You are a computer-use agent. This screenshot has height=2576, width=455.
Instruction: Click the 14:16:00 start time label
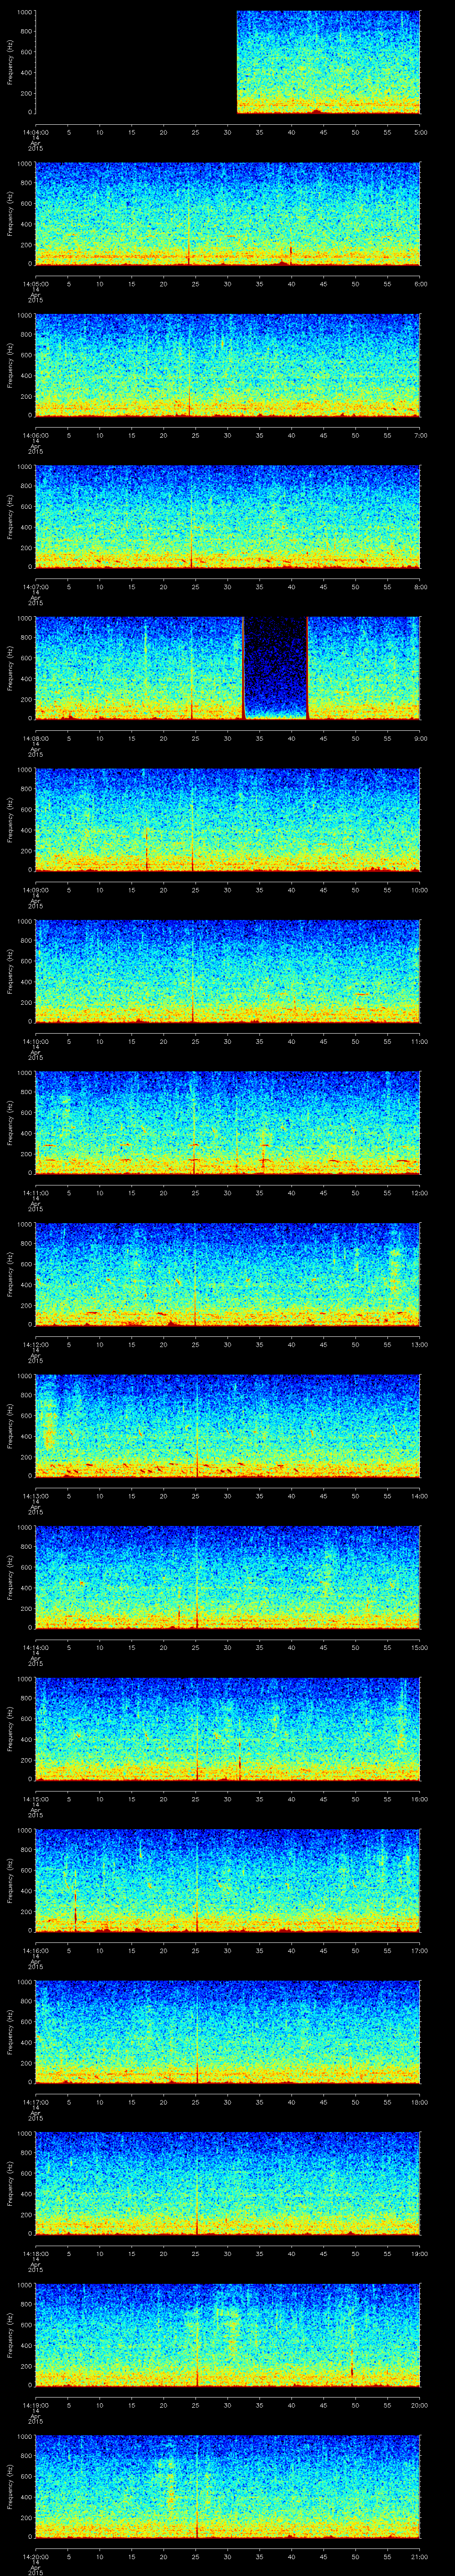pos(35,1950)
